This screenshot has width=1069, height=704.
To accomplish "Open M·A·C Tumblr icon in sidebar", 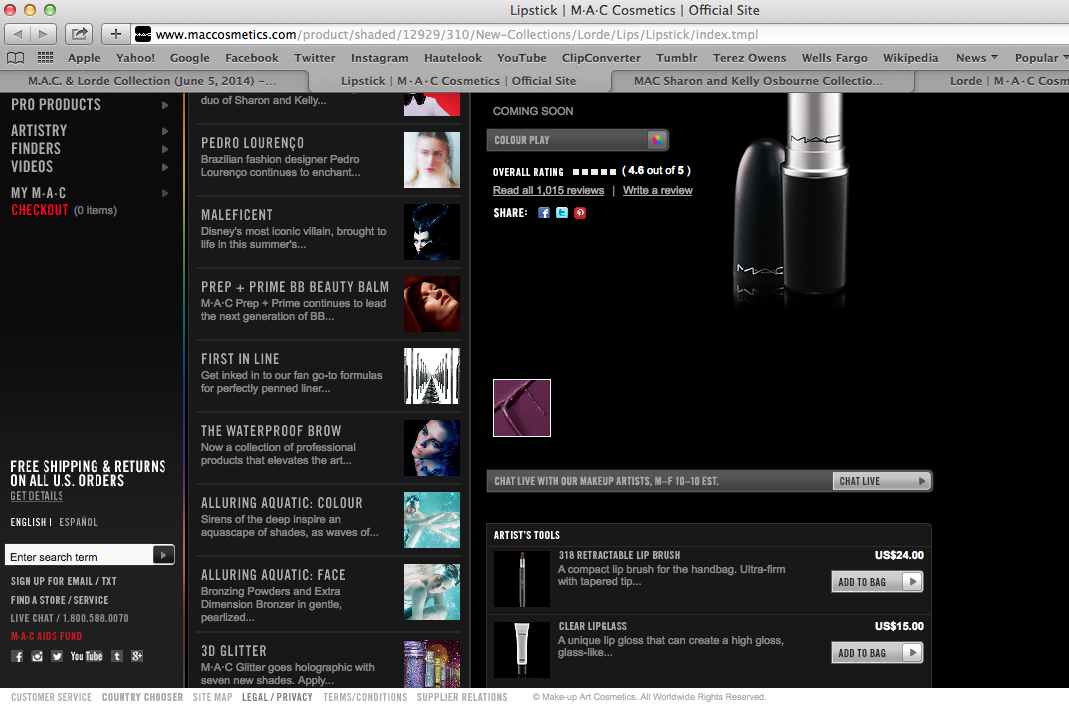I will 117,656.
